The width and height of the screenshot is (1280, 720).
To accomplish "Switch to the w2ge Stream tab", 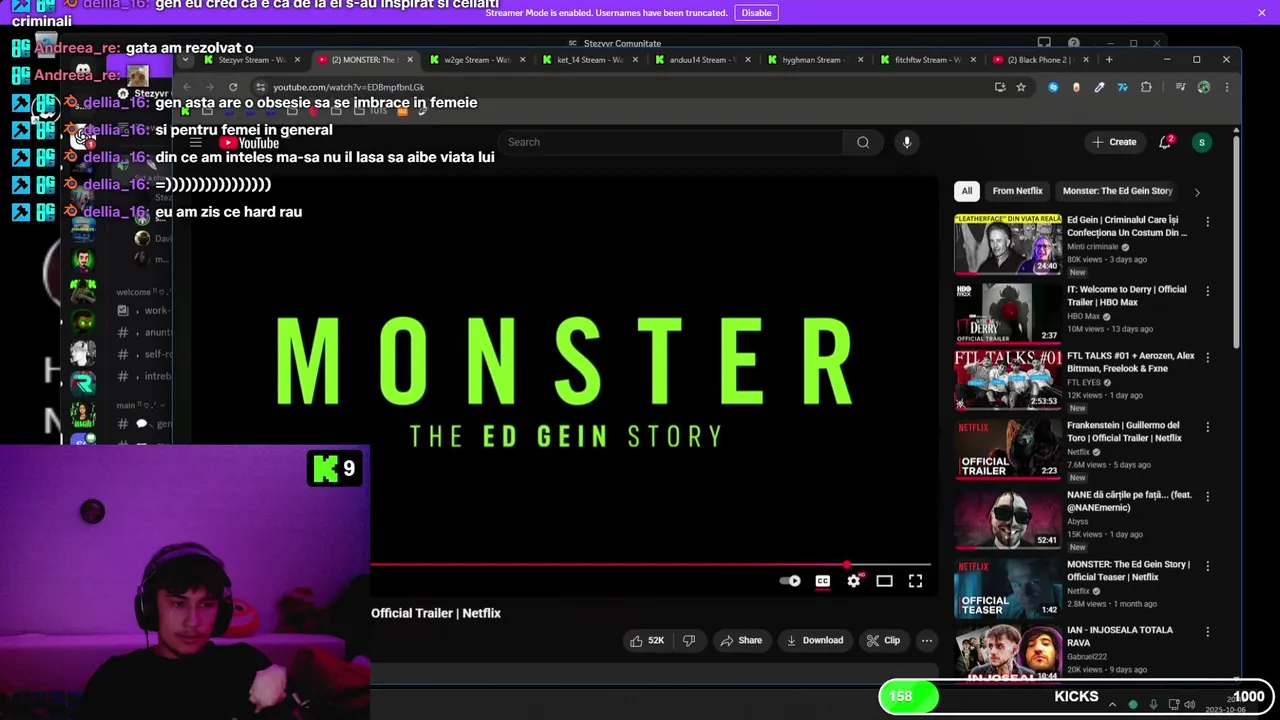I will coord(478,59).
